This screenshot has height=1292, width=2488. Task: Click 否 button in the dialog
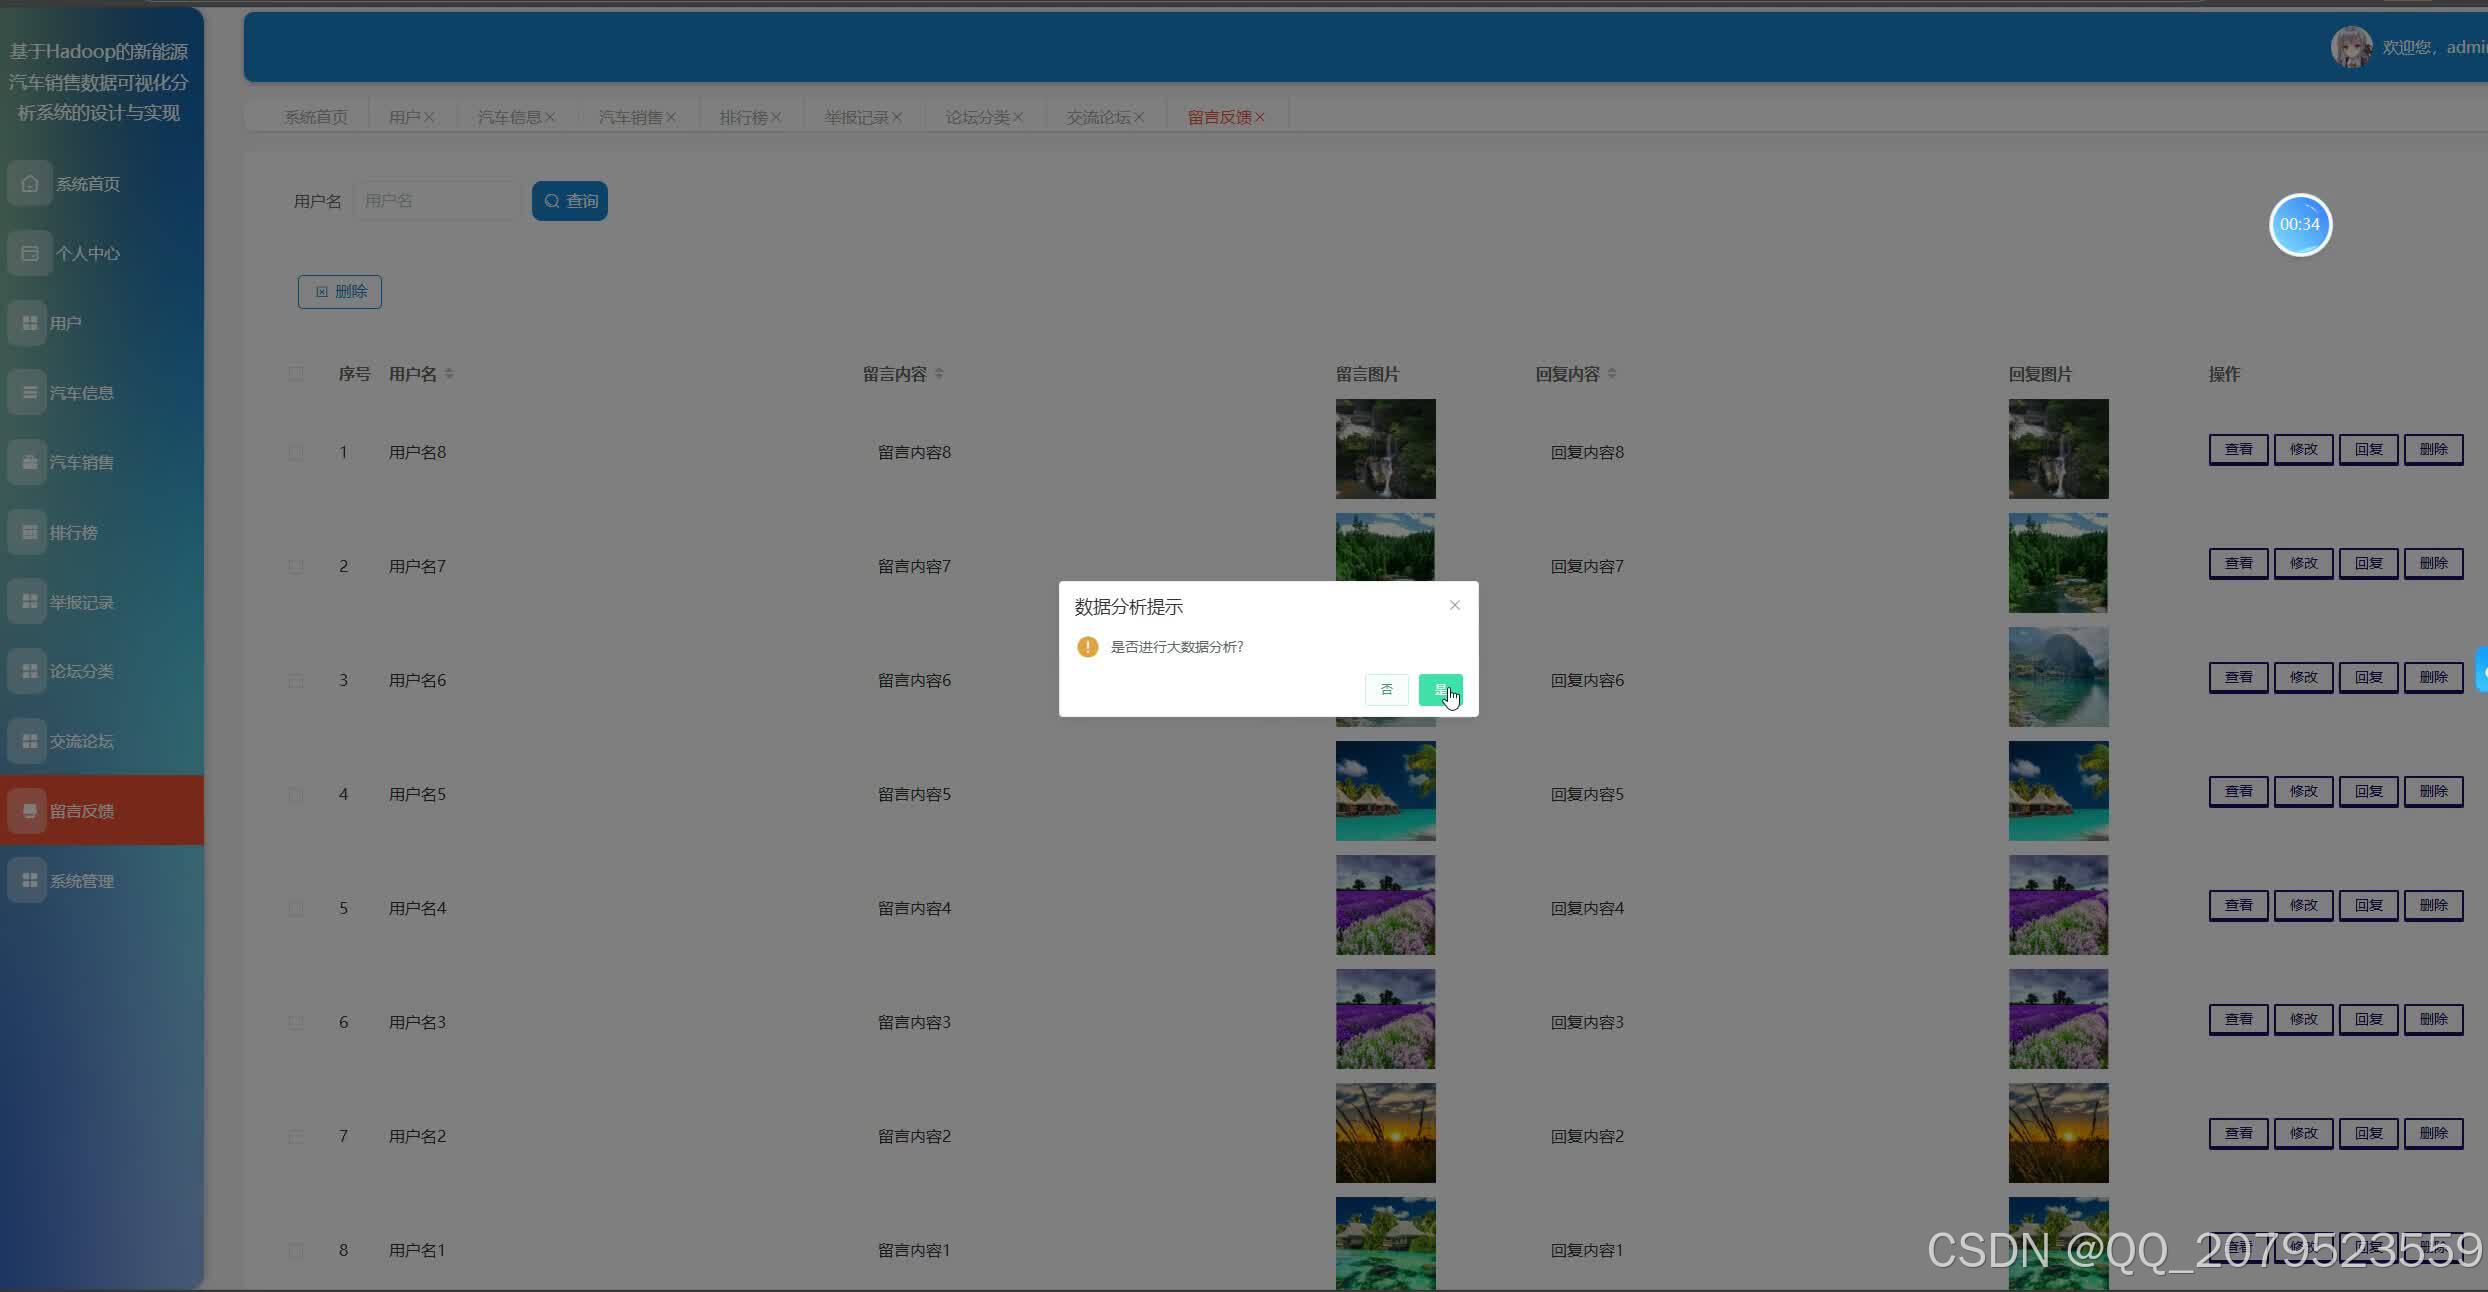1386,689
